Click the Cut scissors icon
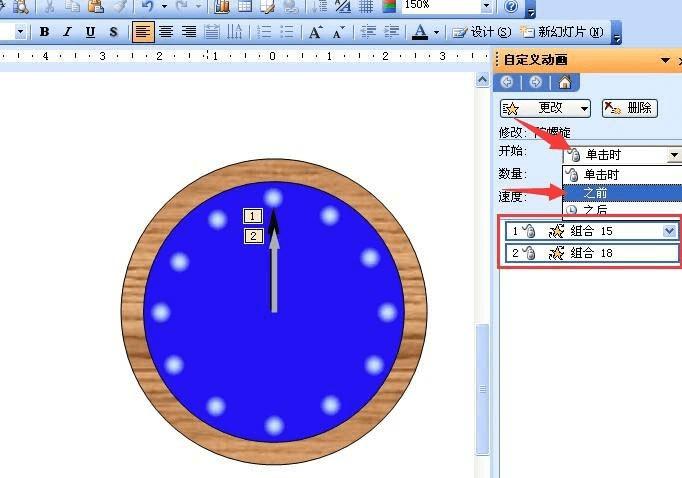Screen dimensions: 682x478 tap(50, 6)
